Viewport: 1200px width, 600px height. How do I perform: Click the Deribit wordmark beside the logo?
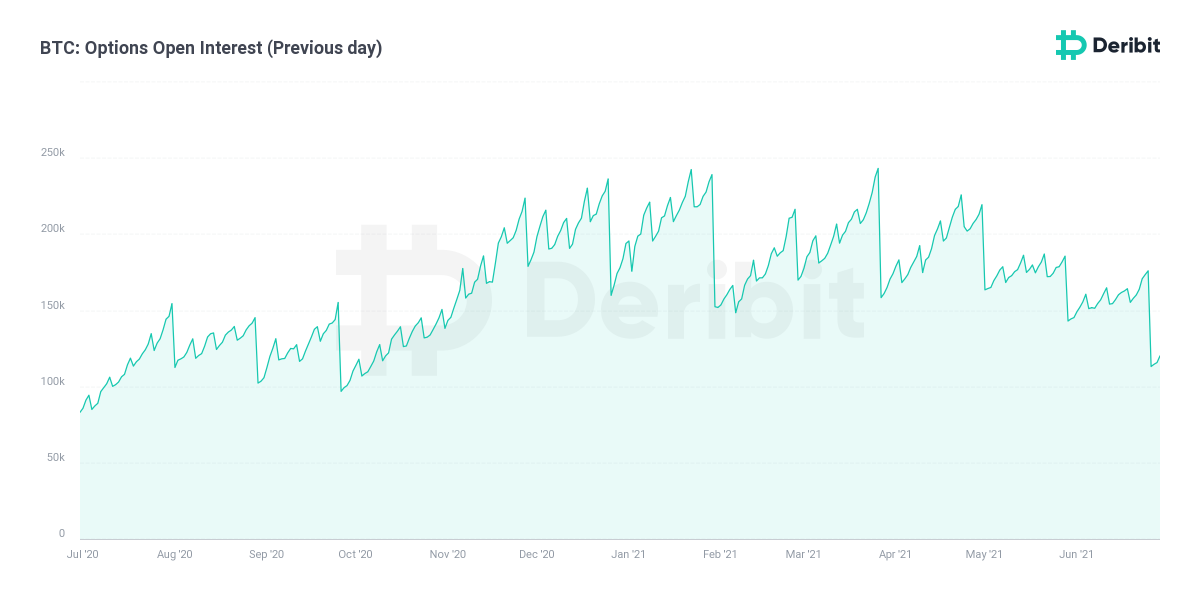[1125, 45]
